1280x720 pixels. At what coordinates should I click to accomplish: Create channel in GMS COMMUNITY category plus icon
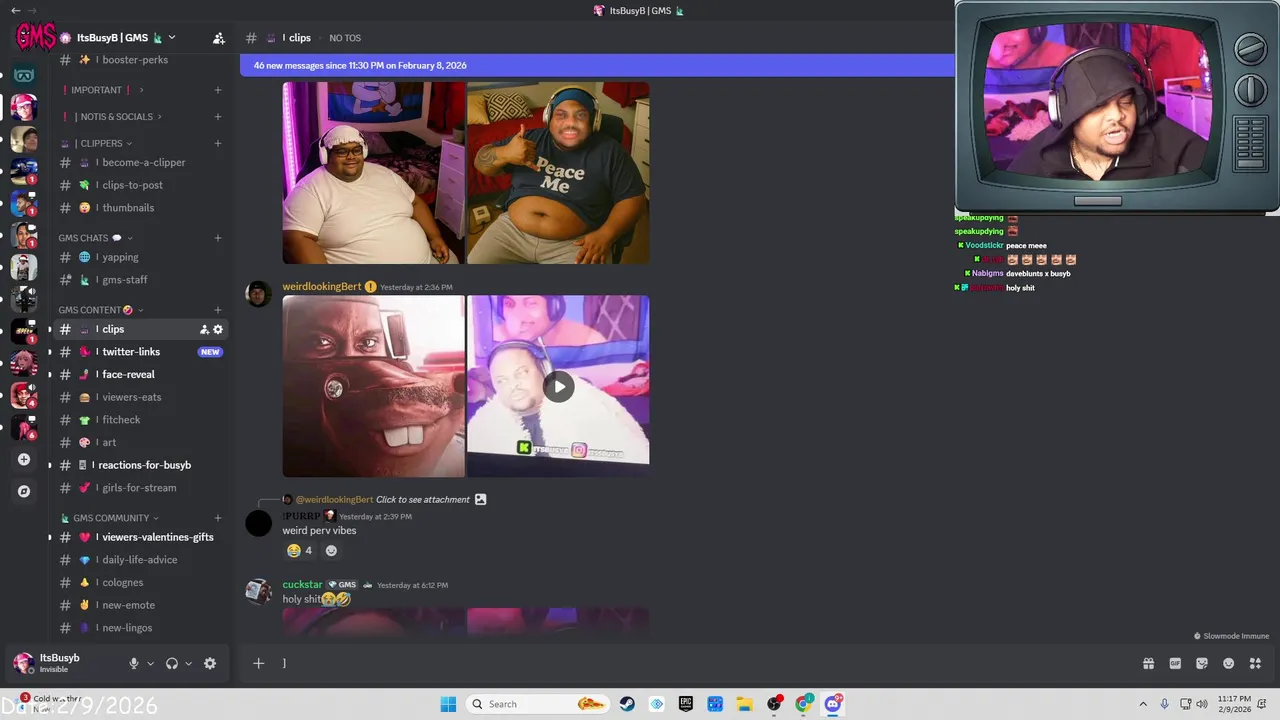(x=218, y=518)
